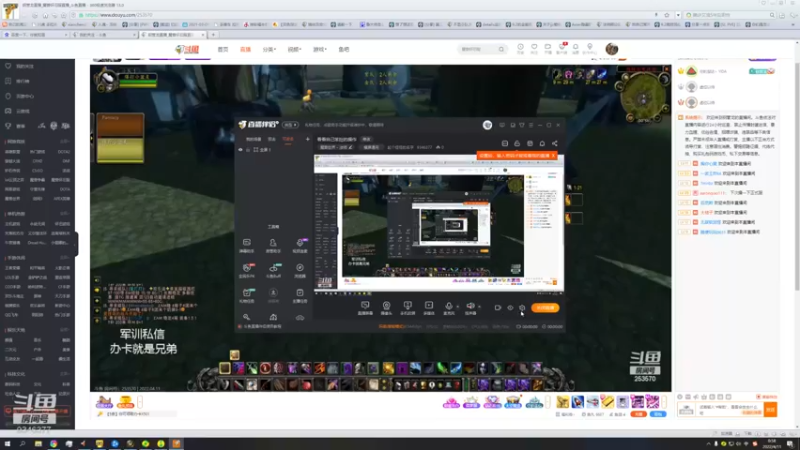Click the bell notification icon in streaming app
800x450 pixels.
[x=542, y=143]
